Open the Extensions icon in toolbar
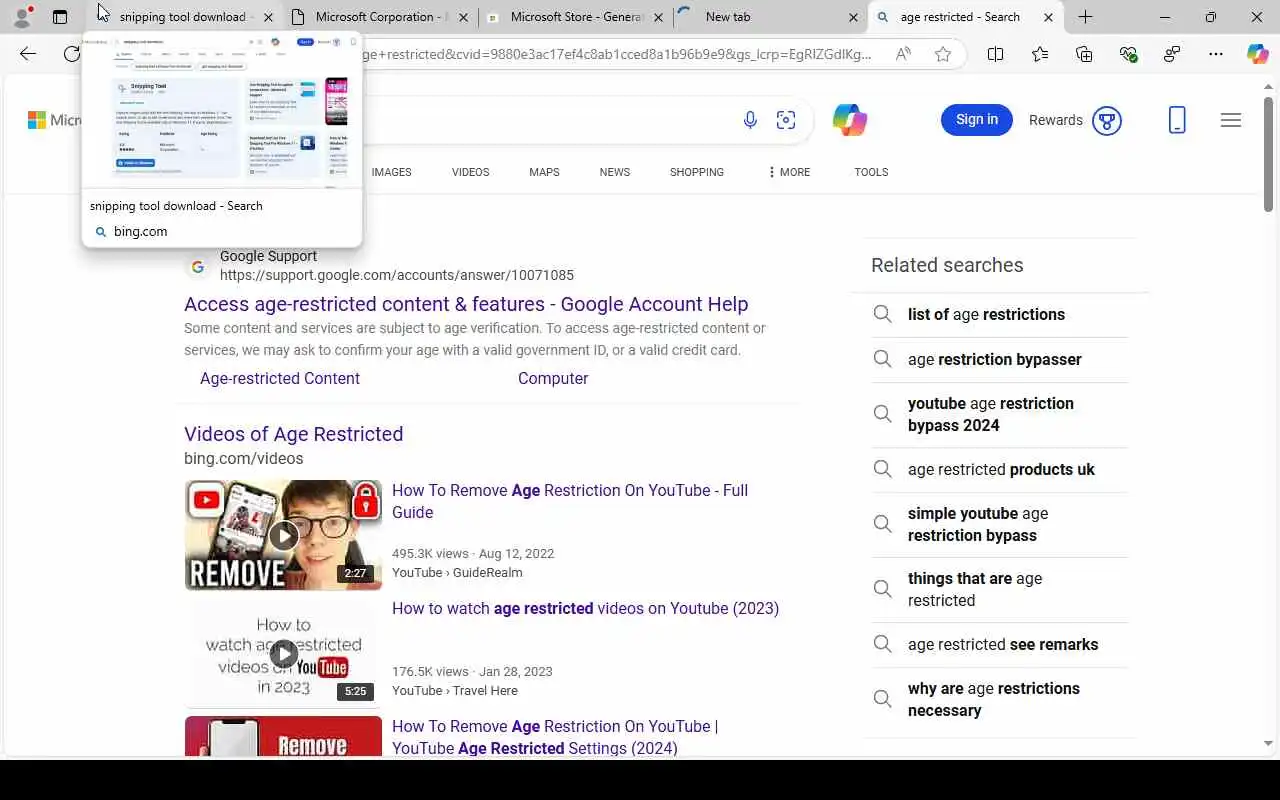 [1172, 54]
